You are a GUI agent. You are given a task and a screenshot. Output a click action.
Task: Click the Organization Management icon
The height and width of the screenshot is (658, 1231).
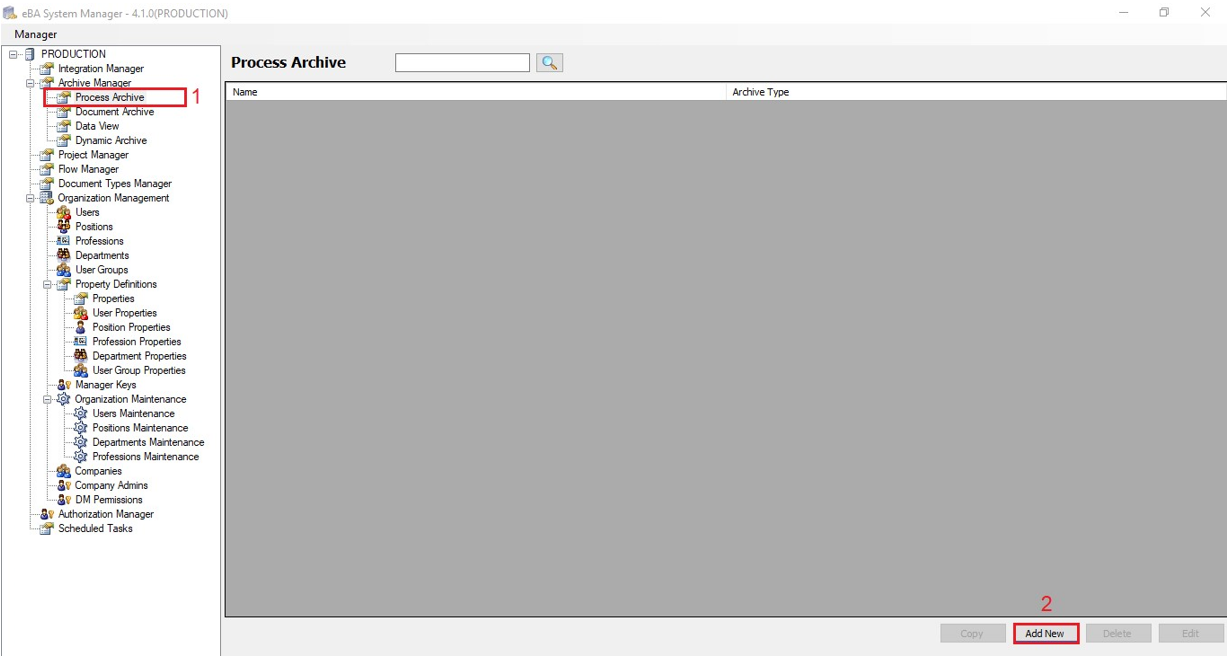[x=46, y=198]
